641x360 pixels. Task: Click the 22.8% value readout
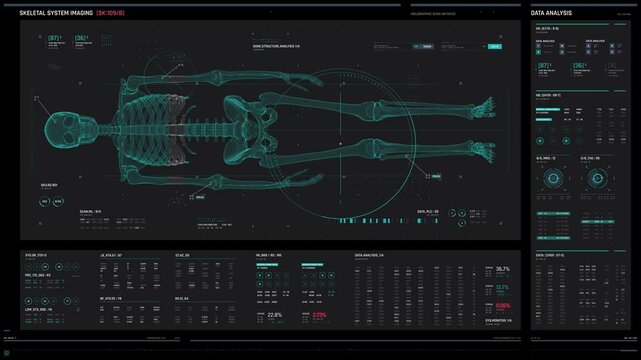pyautogui.click(x=275, y=315)
